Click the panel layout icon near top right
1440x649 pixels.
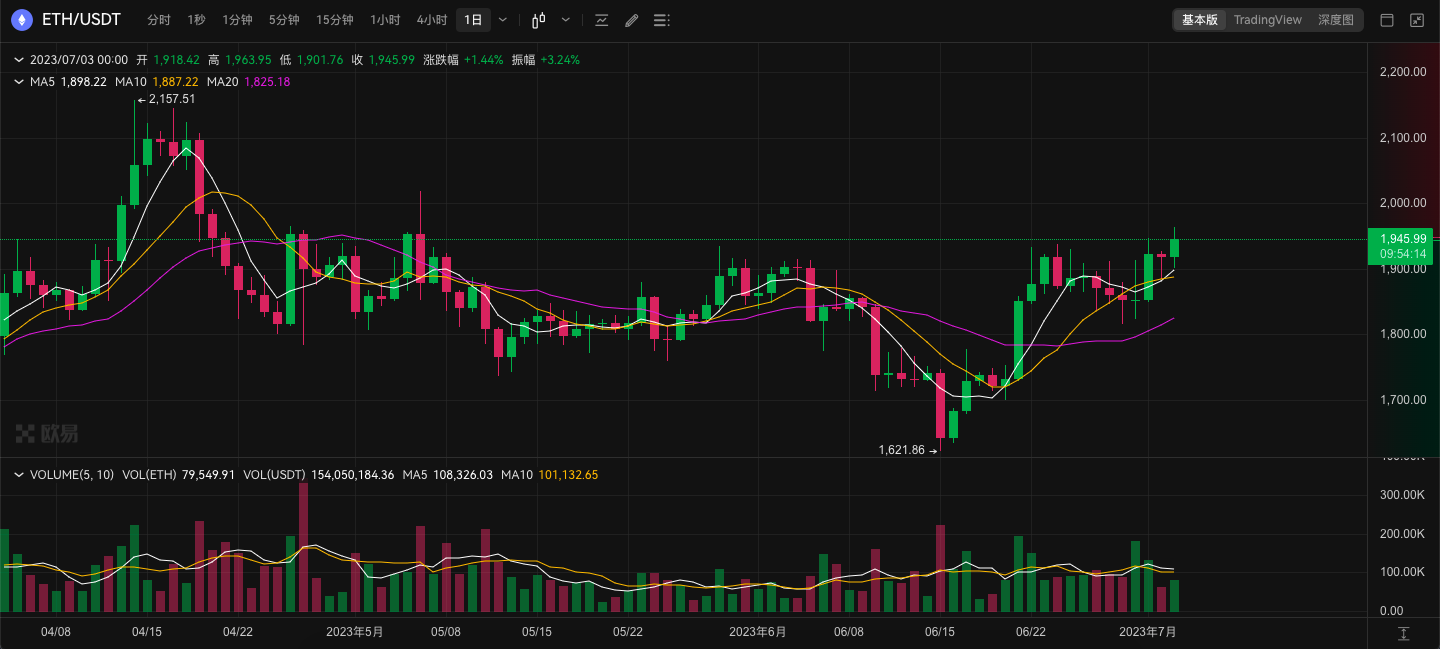point(1386,20)
